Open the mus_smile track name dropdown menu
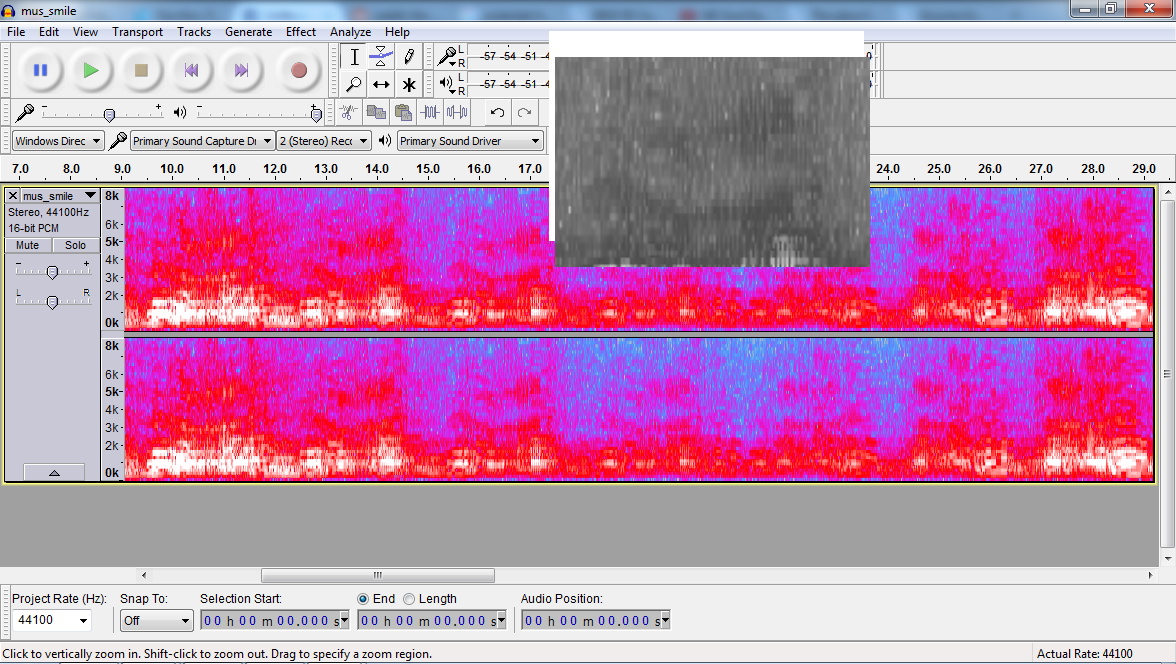The height and width of the screenshot is (664, 1176). tap(91, 196)
